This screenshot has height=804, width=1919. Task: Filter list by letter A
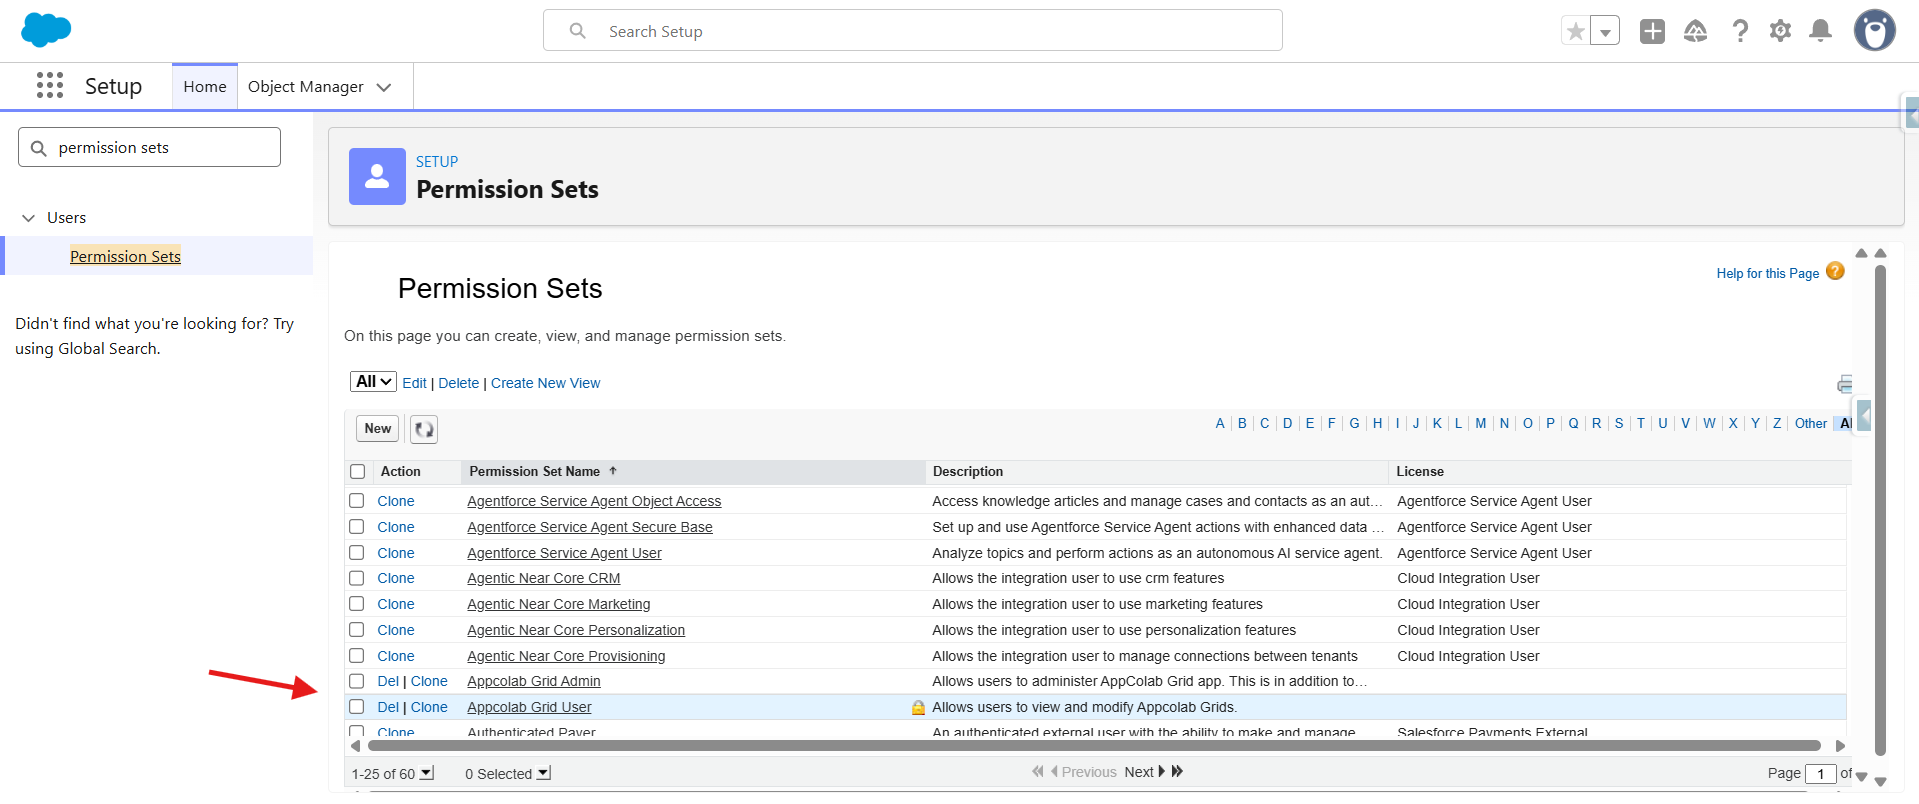click(x=1220, y=424)
